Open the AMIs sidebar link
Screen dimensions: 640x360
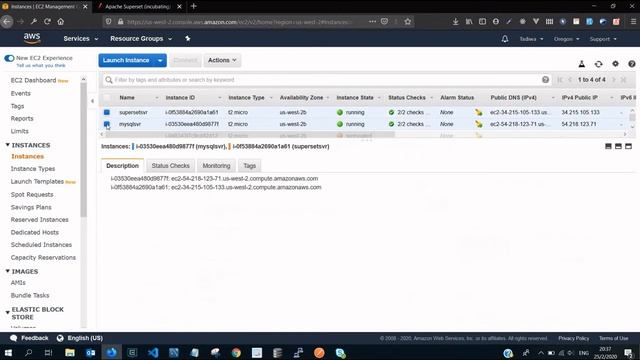tap(18, 282)
